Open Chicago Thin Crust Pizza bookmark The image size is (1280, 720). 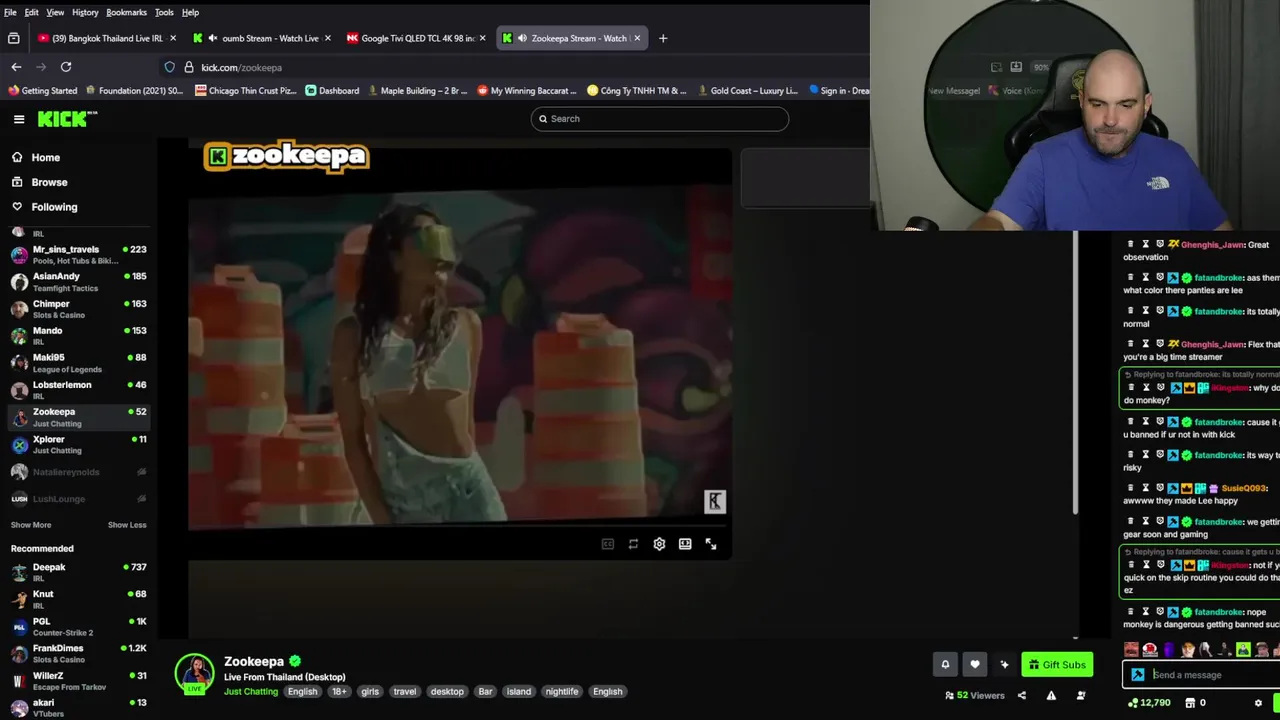(x=246, y=90)
